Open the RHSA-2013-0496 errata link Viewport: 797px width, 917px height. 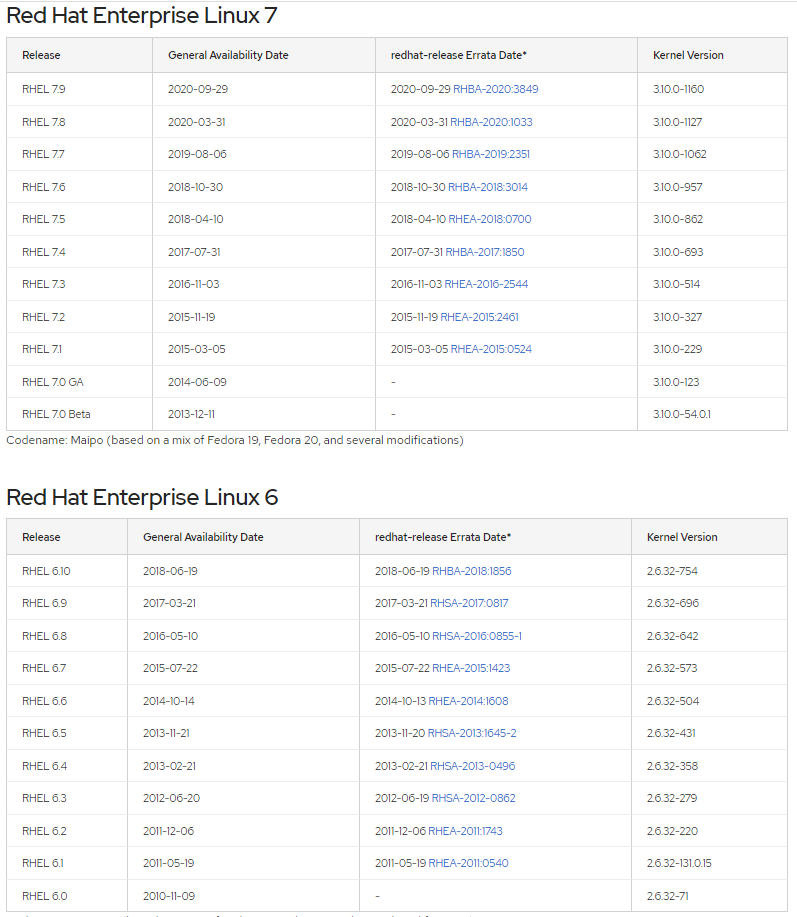pyautogui.click(x=472, y=766)
